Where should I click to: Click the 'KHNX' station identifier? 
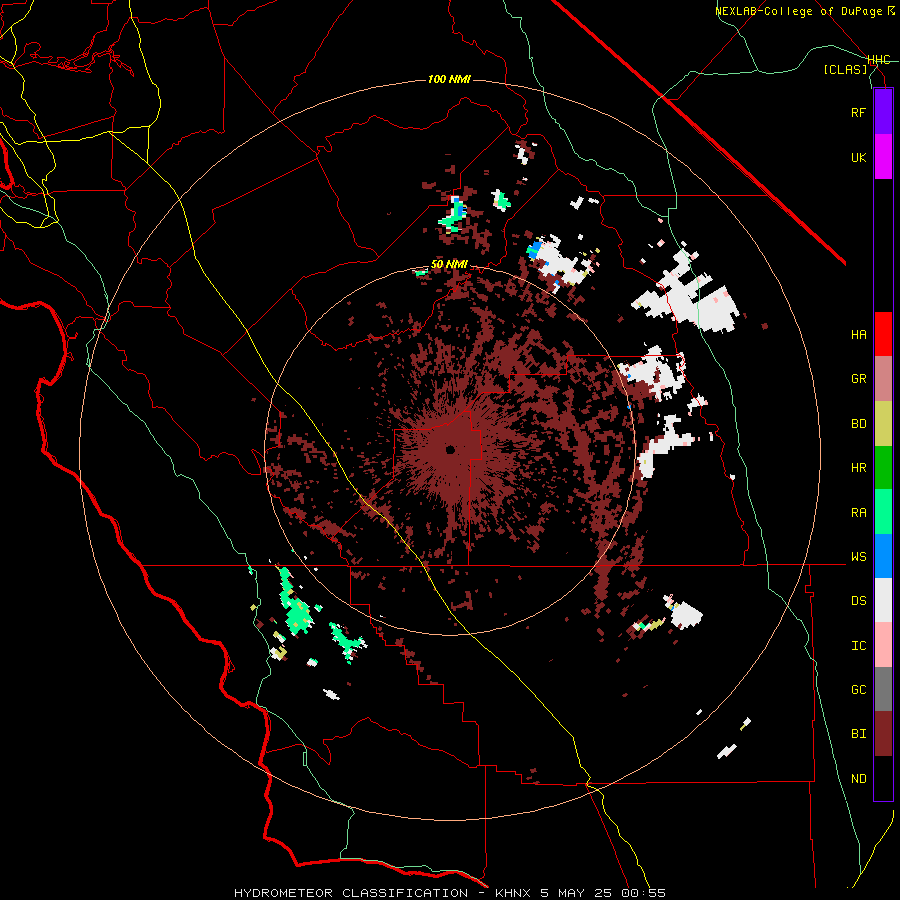tap(513, 893)
